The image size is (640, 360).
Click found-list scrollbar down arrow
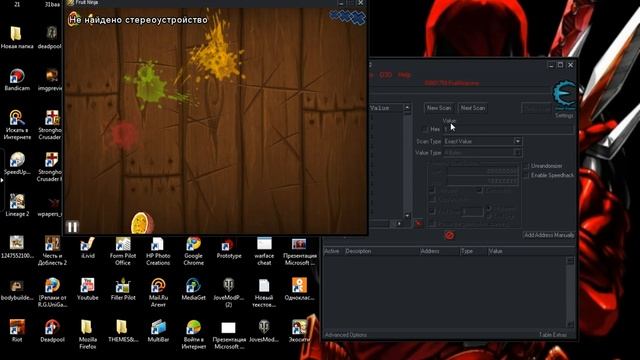[x=407, y=216]
